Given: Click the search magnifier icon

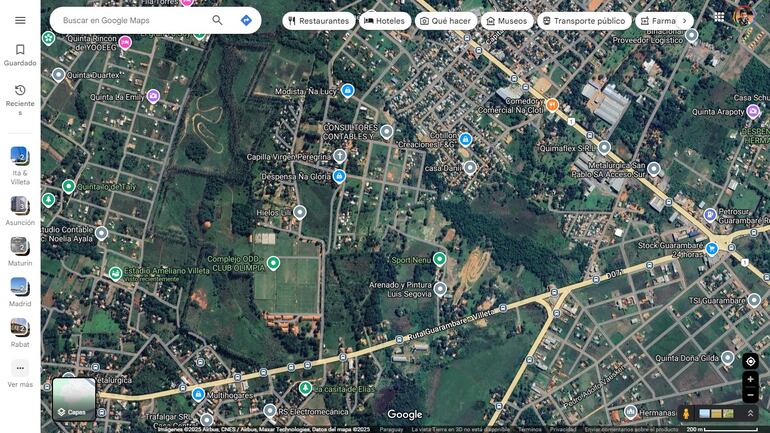Looking at the screenshot, I should pos(217,20).
